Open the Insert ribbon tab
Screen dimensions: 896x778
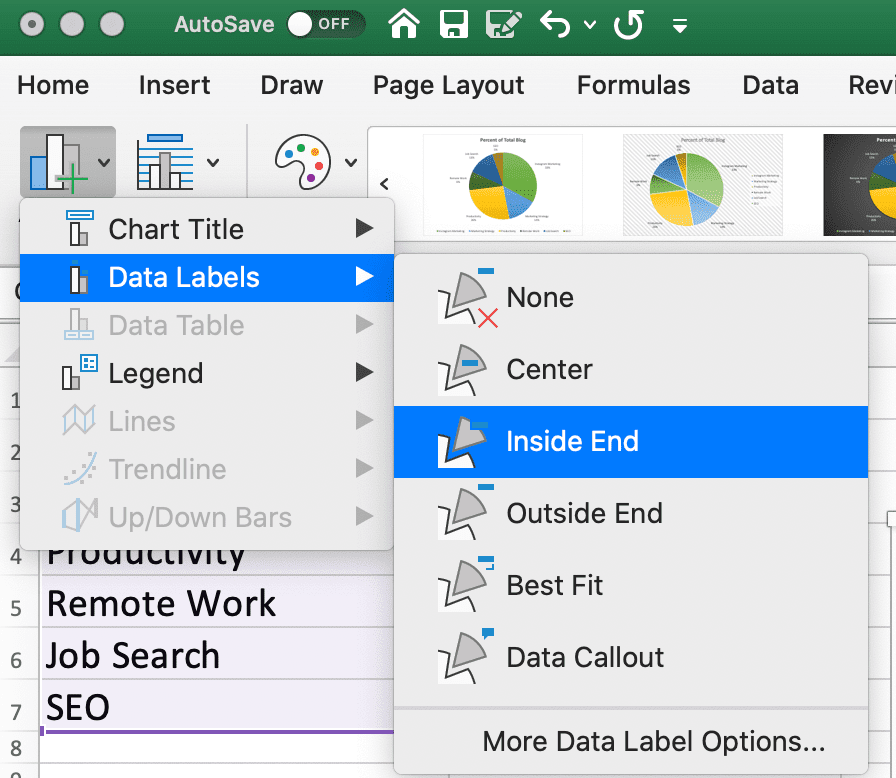pyautogui.click(x=174, y=86)
